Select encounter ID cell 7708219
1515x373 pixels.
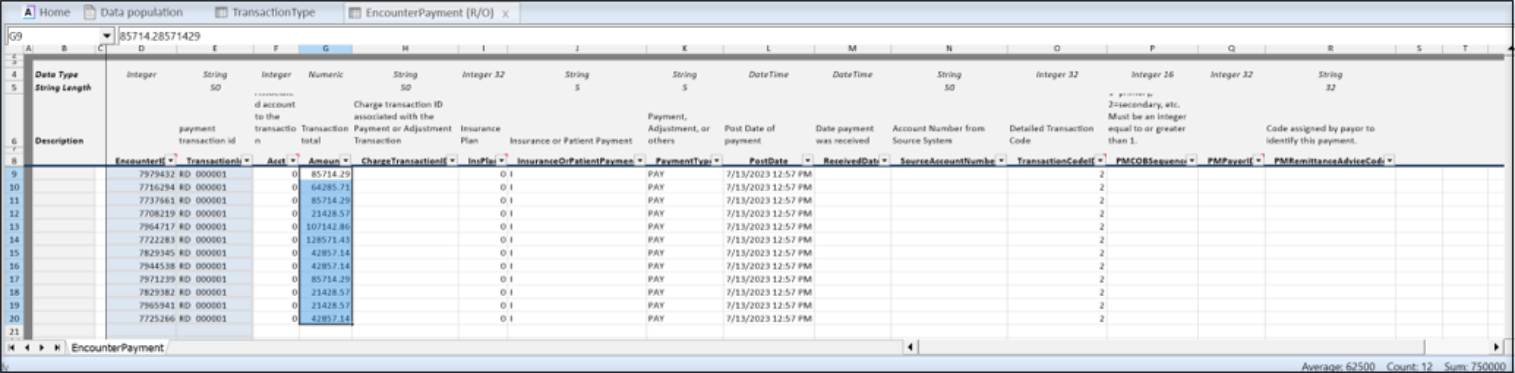click(142, 213)
